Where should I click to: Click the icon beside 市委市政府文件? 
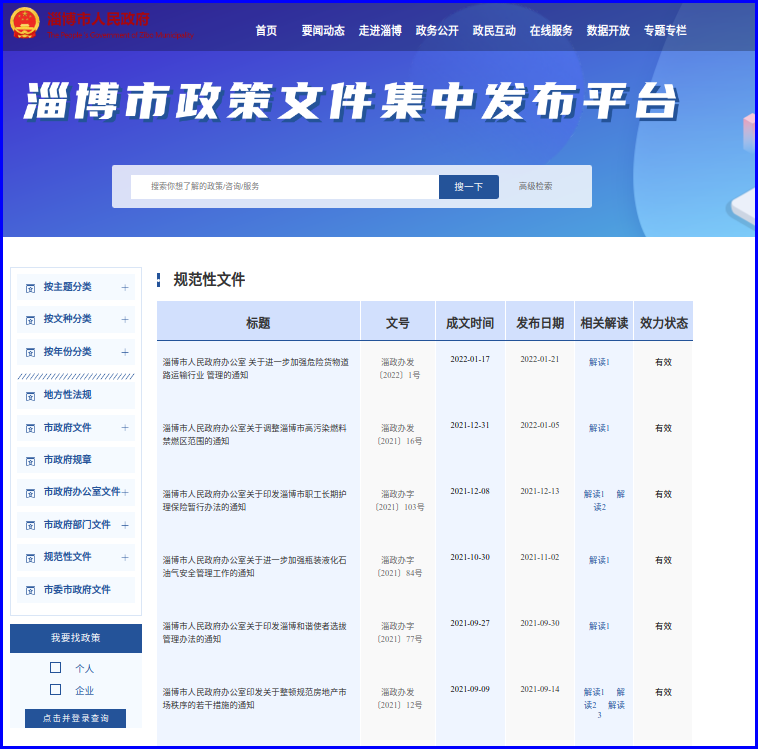tap(30, 591)
